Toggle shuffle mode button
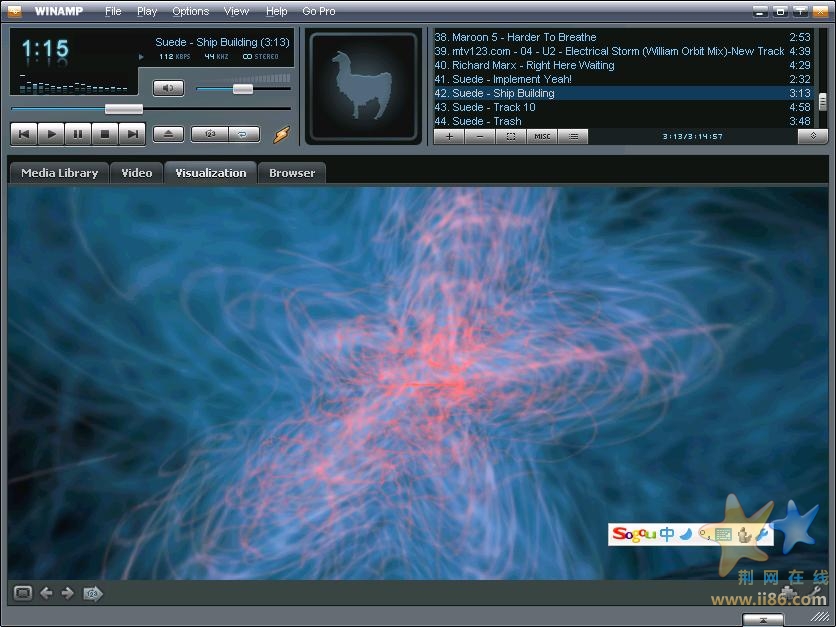Image resolution: width=836 pixels, height=627 pixels. pyautogui.click(x=210, y=133)
